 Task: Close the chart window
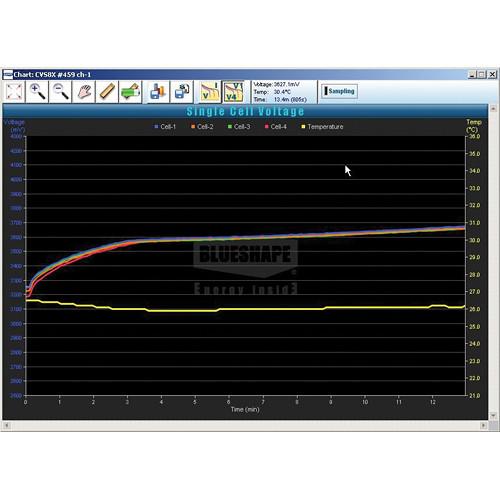(492, 75)
